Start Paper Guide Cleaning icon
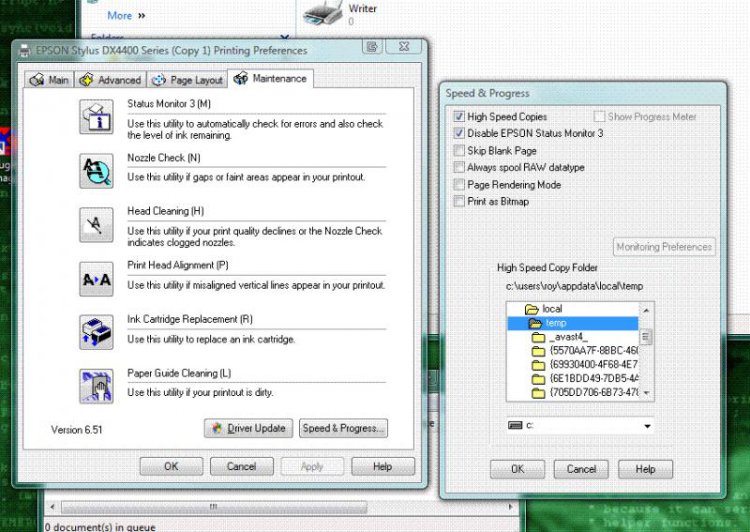Viewport: 750px width, 532px height. 96,386
